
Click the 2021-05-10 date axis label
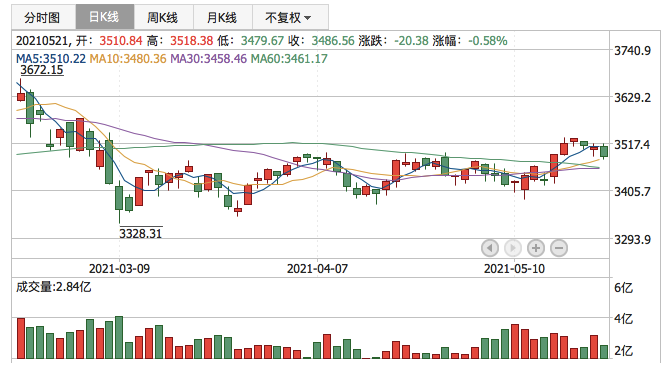click(514, 268)
